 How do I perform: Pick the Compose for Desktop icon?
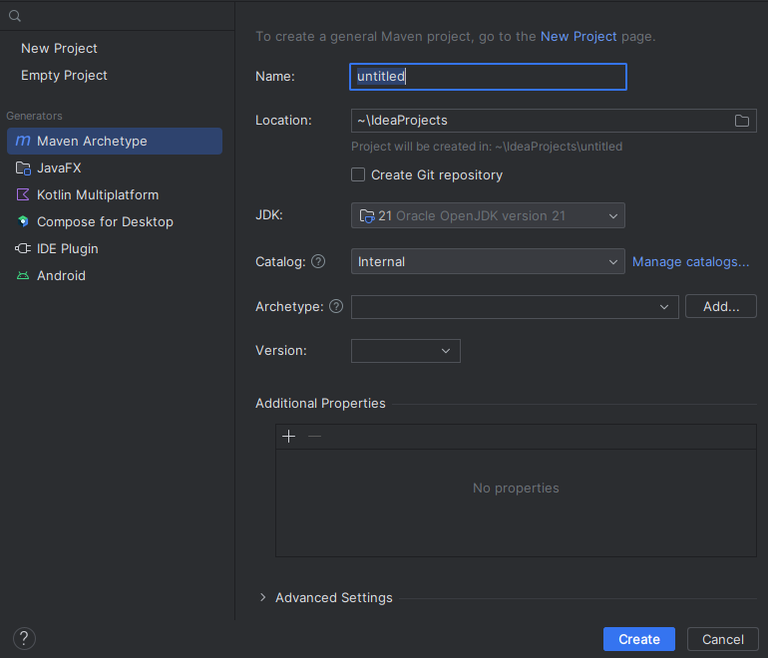[23, 222]
